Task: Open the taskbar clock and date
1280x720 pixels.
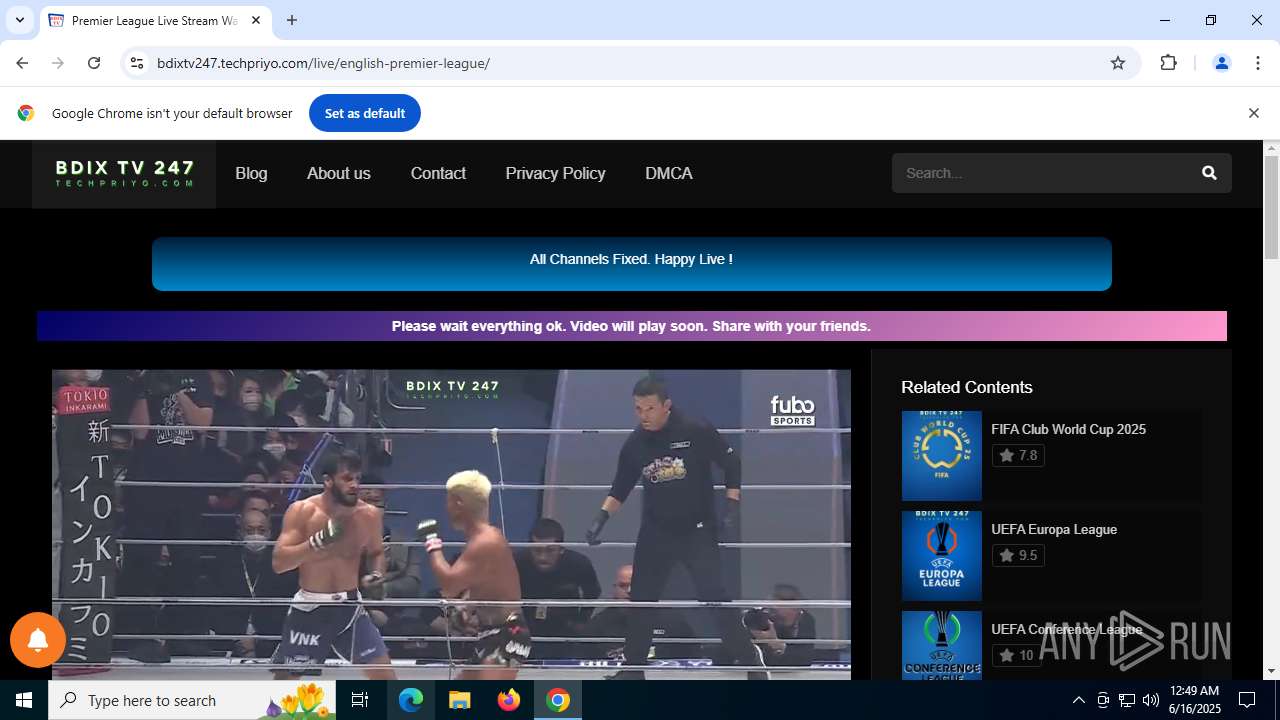Action: pos(1195,700)
